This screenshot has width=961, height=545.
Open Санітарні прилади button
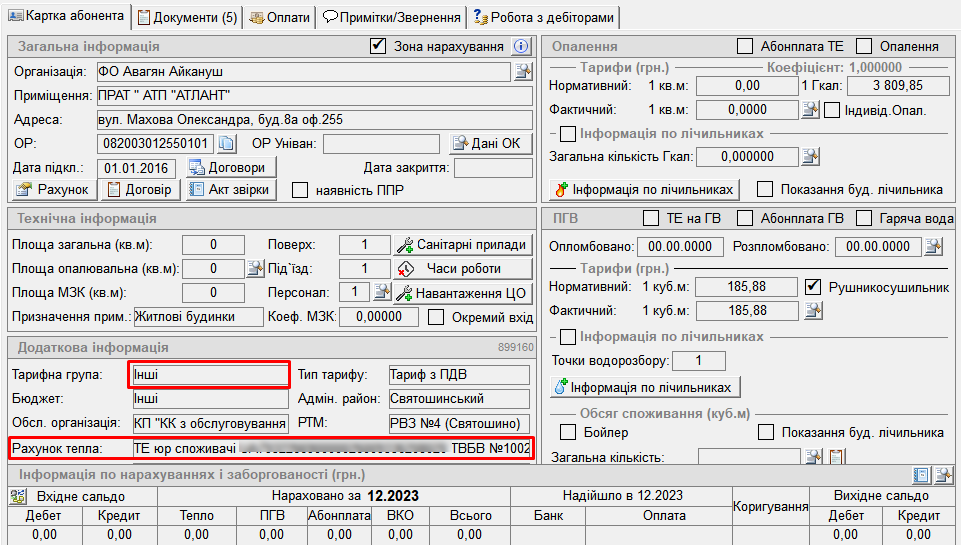coord(462,244)
